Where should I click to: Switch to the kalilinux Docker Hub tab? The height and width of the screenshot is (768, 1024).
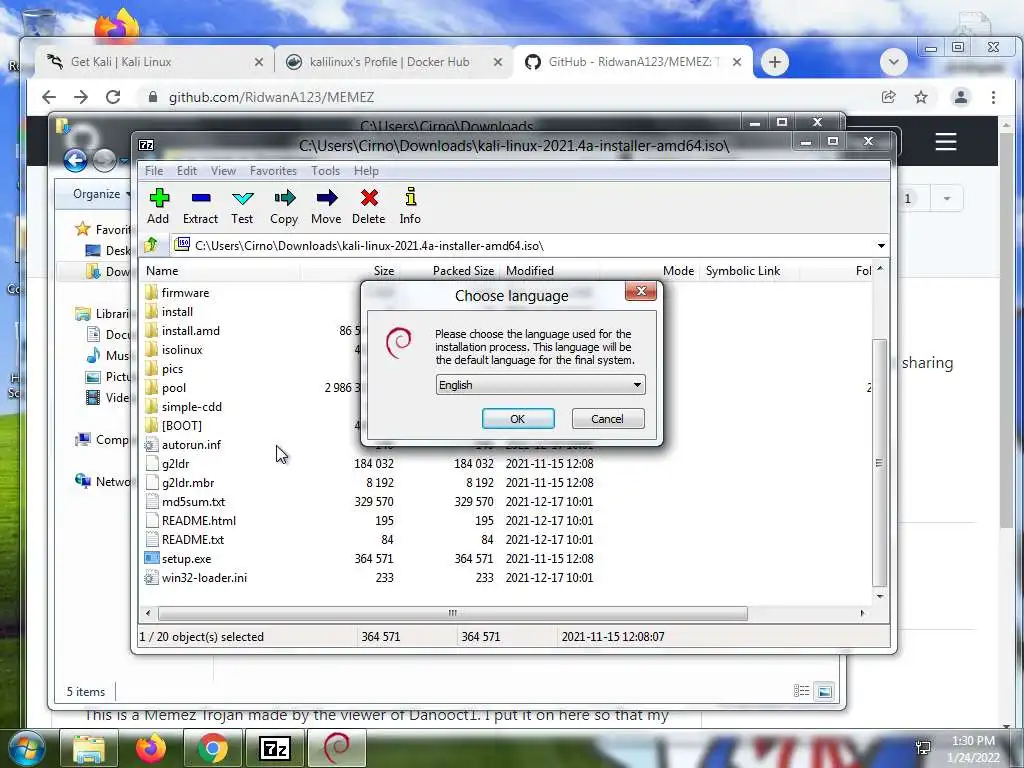[x=394, y=62]
